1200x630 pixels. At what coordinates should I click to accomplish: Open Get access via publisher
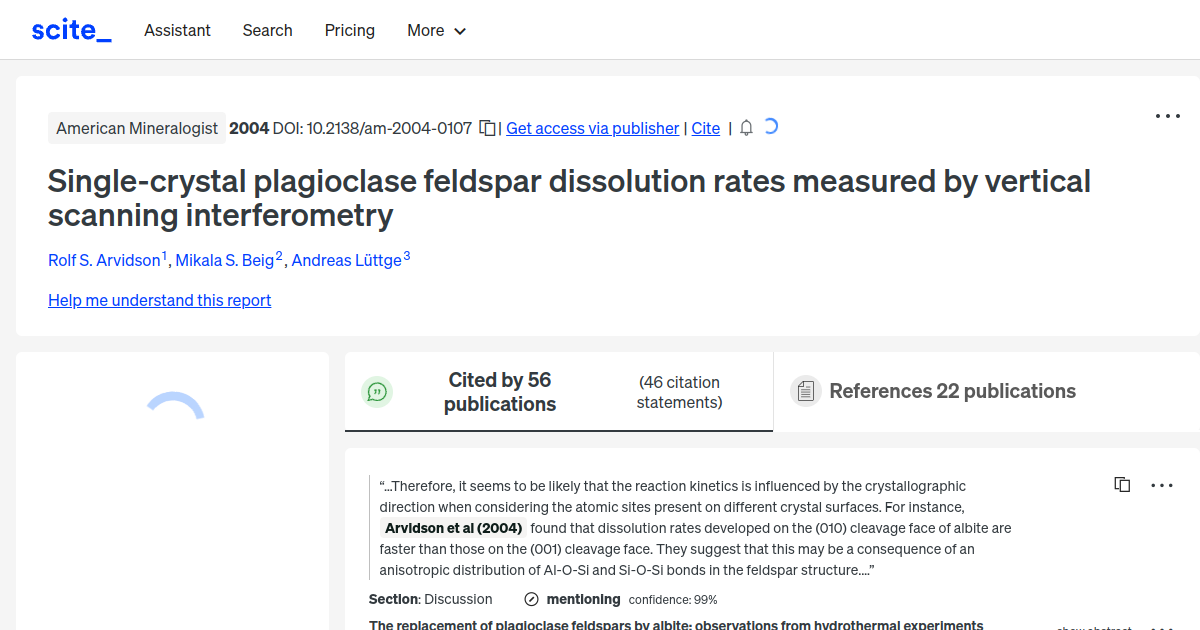(592, 128)
